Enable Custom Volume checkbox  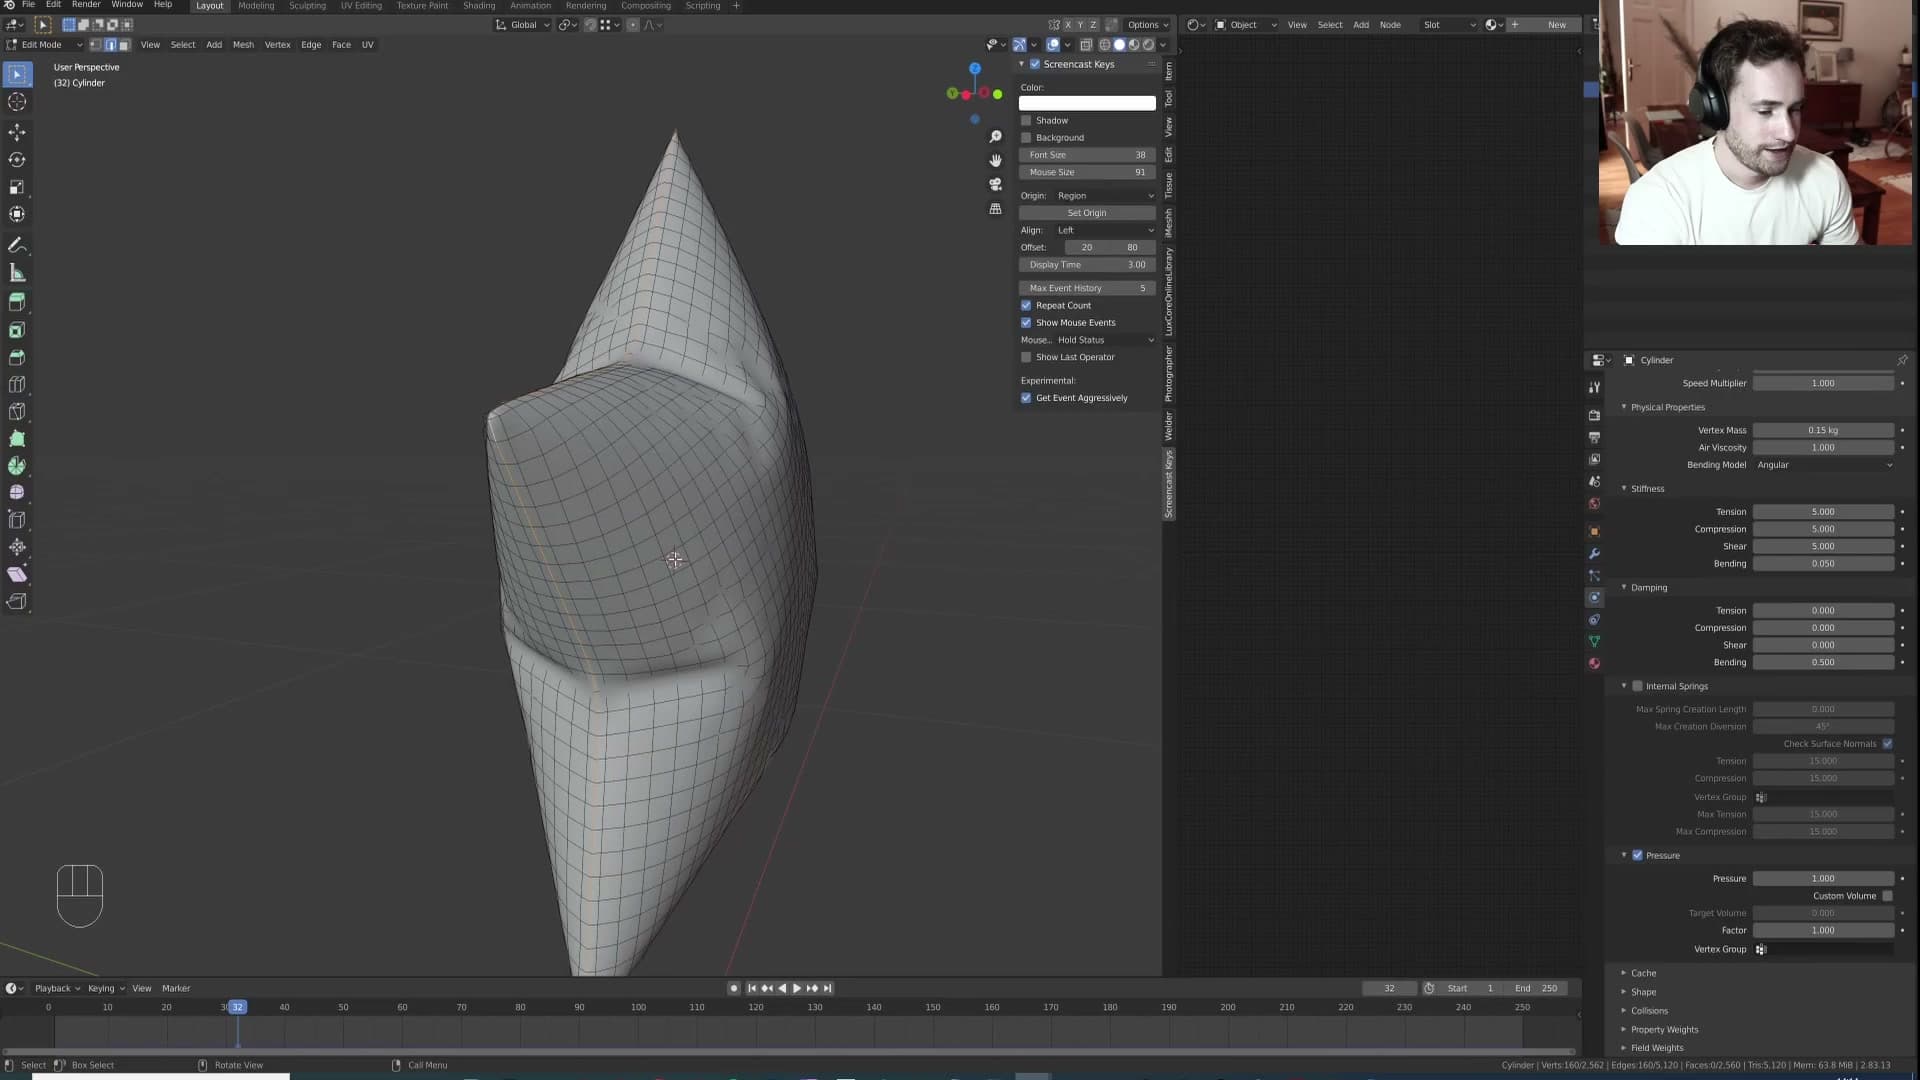(1887, 896)
